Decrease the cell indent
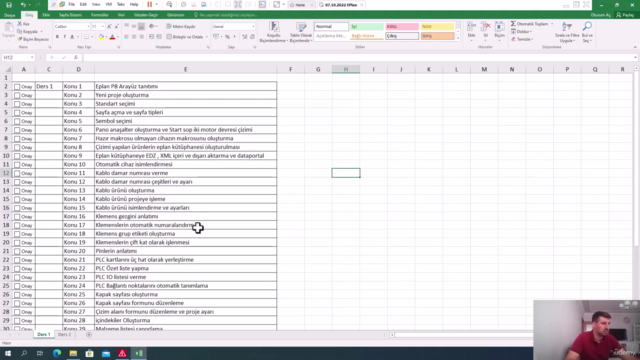The height and width of the screenshot is (360, 640). 151,37
